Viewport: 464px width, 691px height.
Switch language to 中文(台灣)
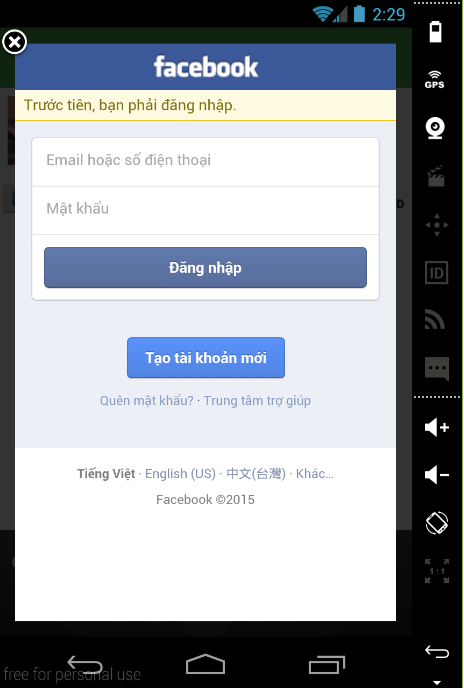pos(256,474)
